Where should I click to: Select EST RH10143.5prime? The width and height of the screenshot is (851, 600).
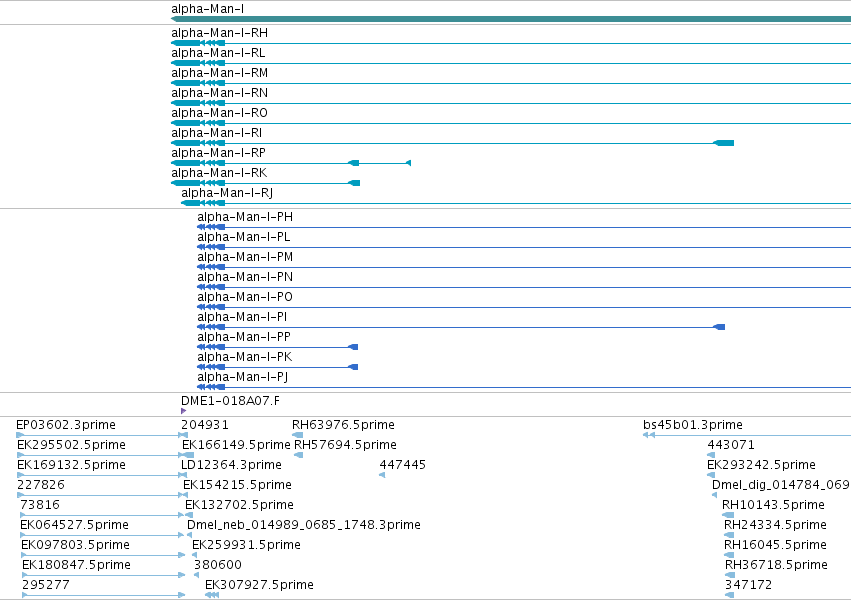tap(773, 505)
